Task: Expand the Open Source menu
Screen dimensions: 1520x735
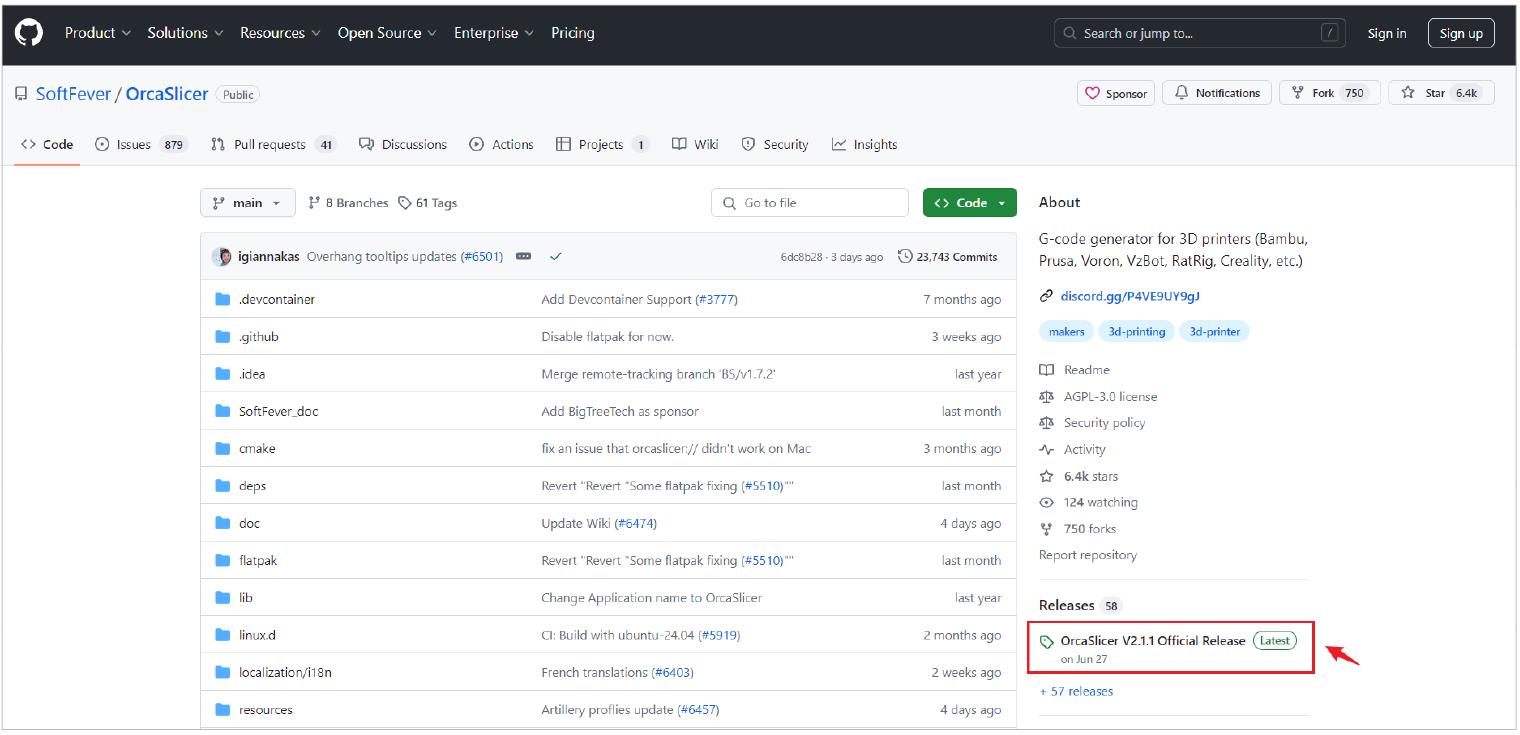Action: pyautogui.click(x=387, y=33)
